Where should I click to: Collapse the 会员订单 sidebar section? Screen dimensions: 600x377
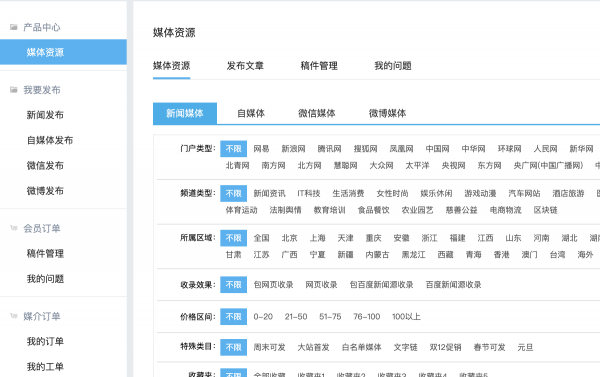click(41, 228)
